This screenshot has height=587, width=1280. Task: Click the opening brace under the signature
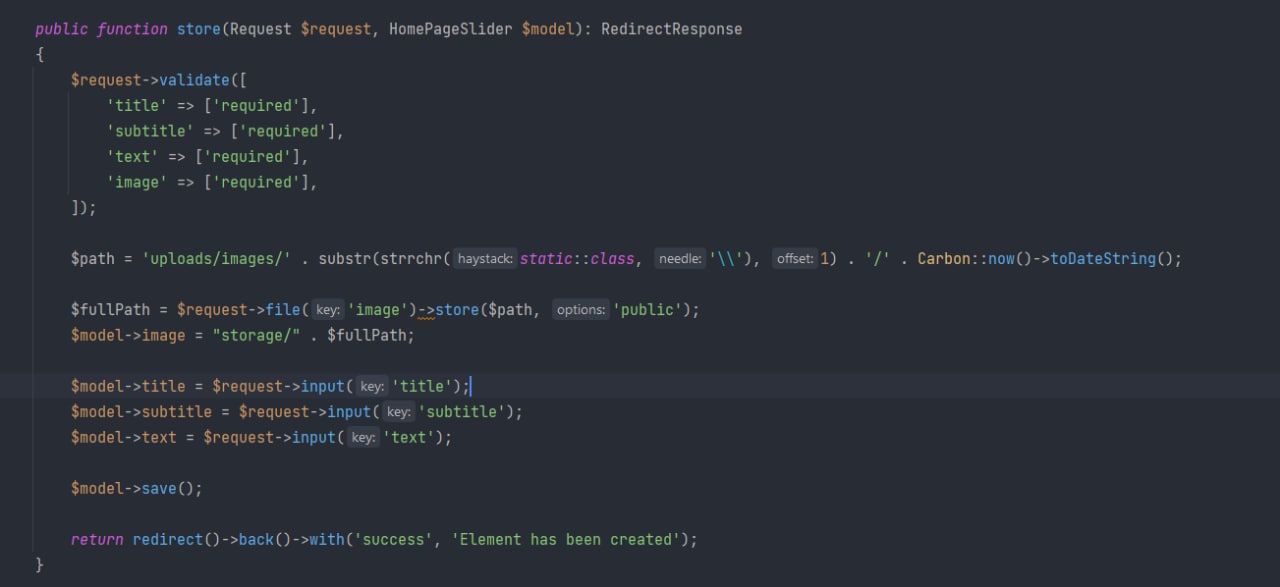click(40, 55)
